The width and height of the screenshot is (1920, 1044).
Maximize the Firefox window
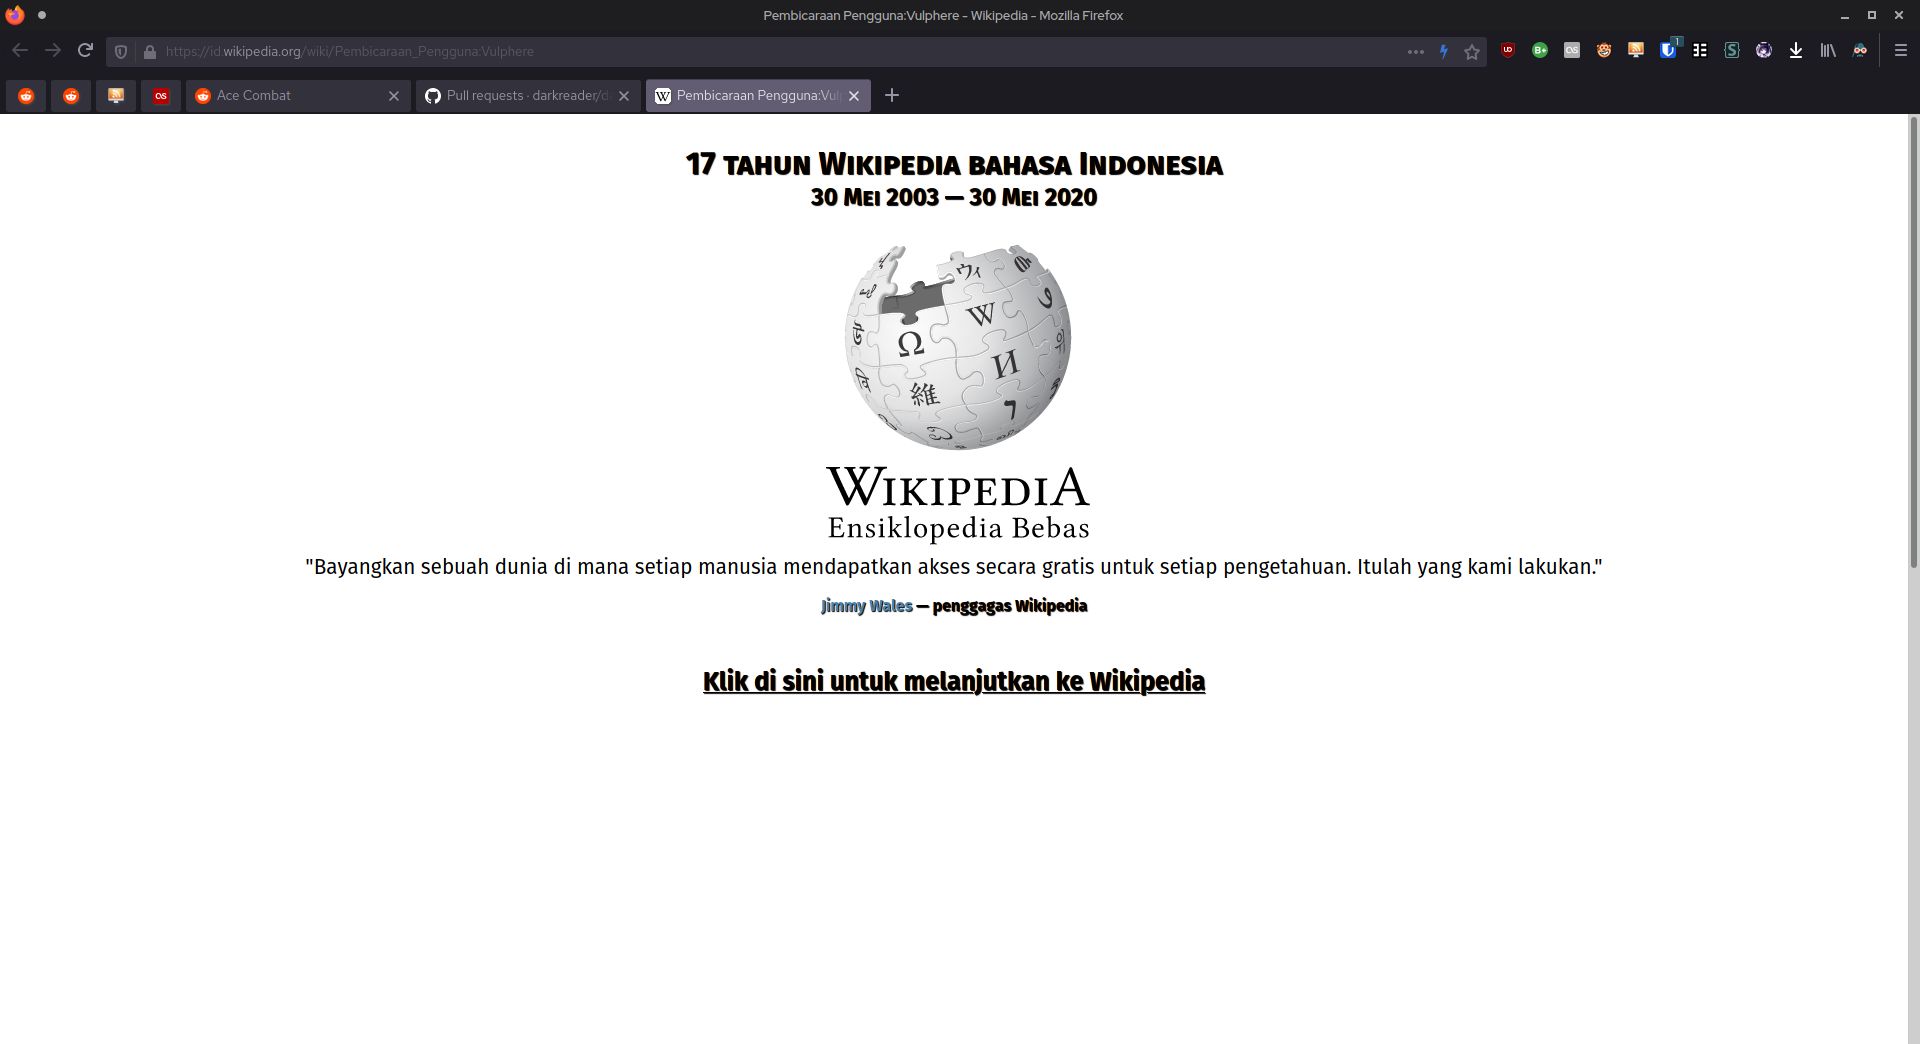pos(1872,16)
